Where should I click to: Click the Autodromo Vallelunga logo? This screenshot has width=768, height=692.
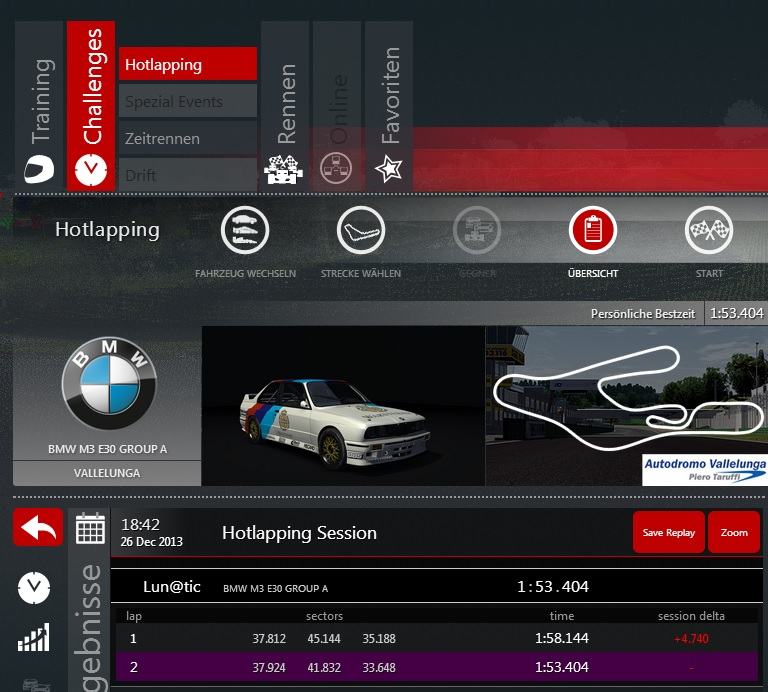705,470
